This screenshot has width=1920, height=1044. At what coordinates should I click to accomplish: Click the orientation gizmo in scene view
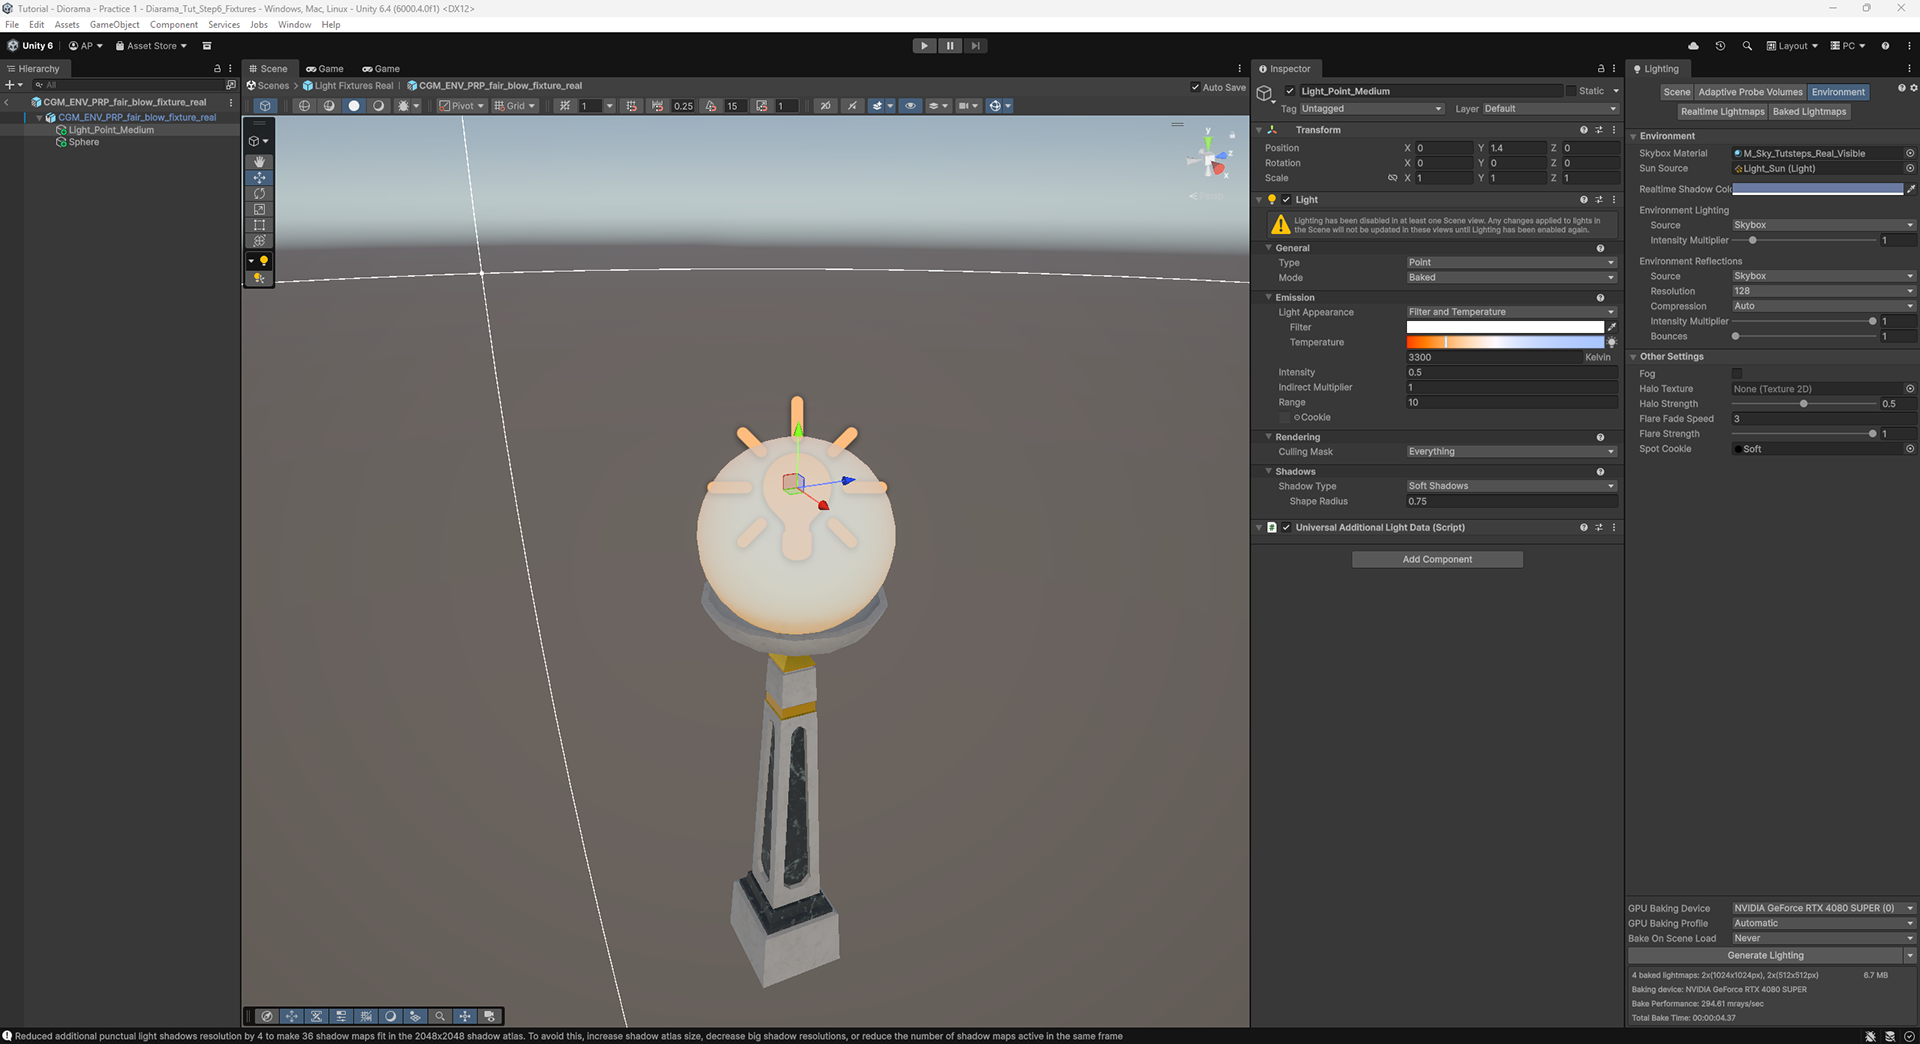1209,160
